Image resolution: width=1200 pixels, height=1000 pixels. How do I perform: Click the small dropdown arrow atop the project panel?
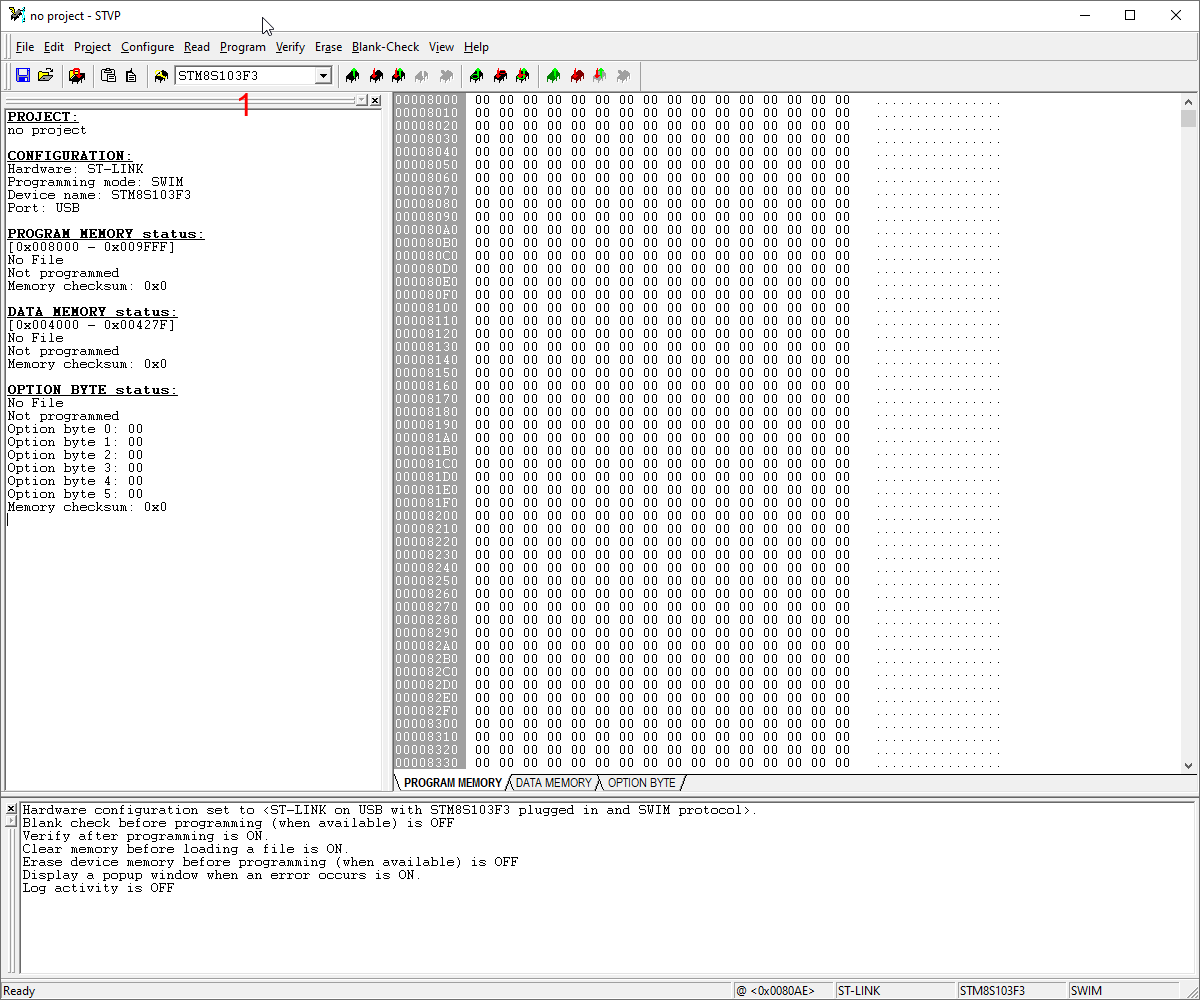point(362,100)
